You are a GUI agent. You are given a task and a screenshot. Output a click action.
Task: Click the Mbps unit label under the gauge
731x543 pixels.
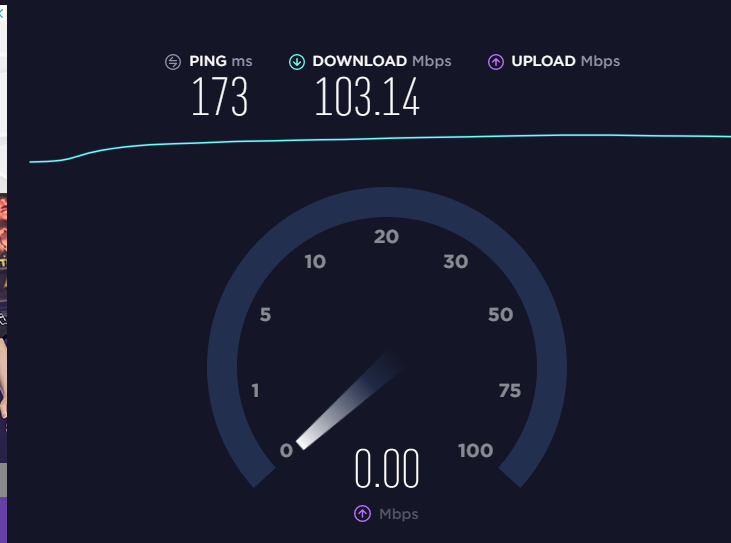[x=399, y=514]
